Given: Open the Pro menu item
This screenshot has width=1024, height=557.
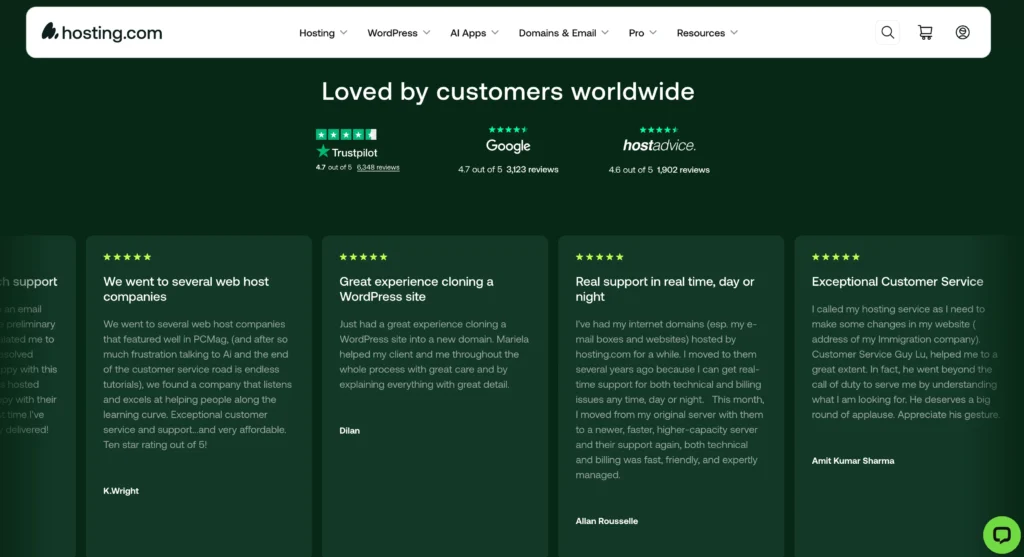Looking at the screenshot, I should 636,33.
